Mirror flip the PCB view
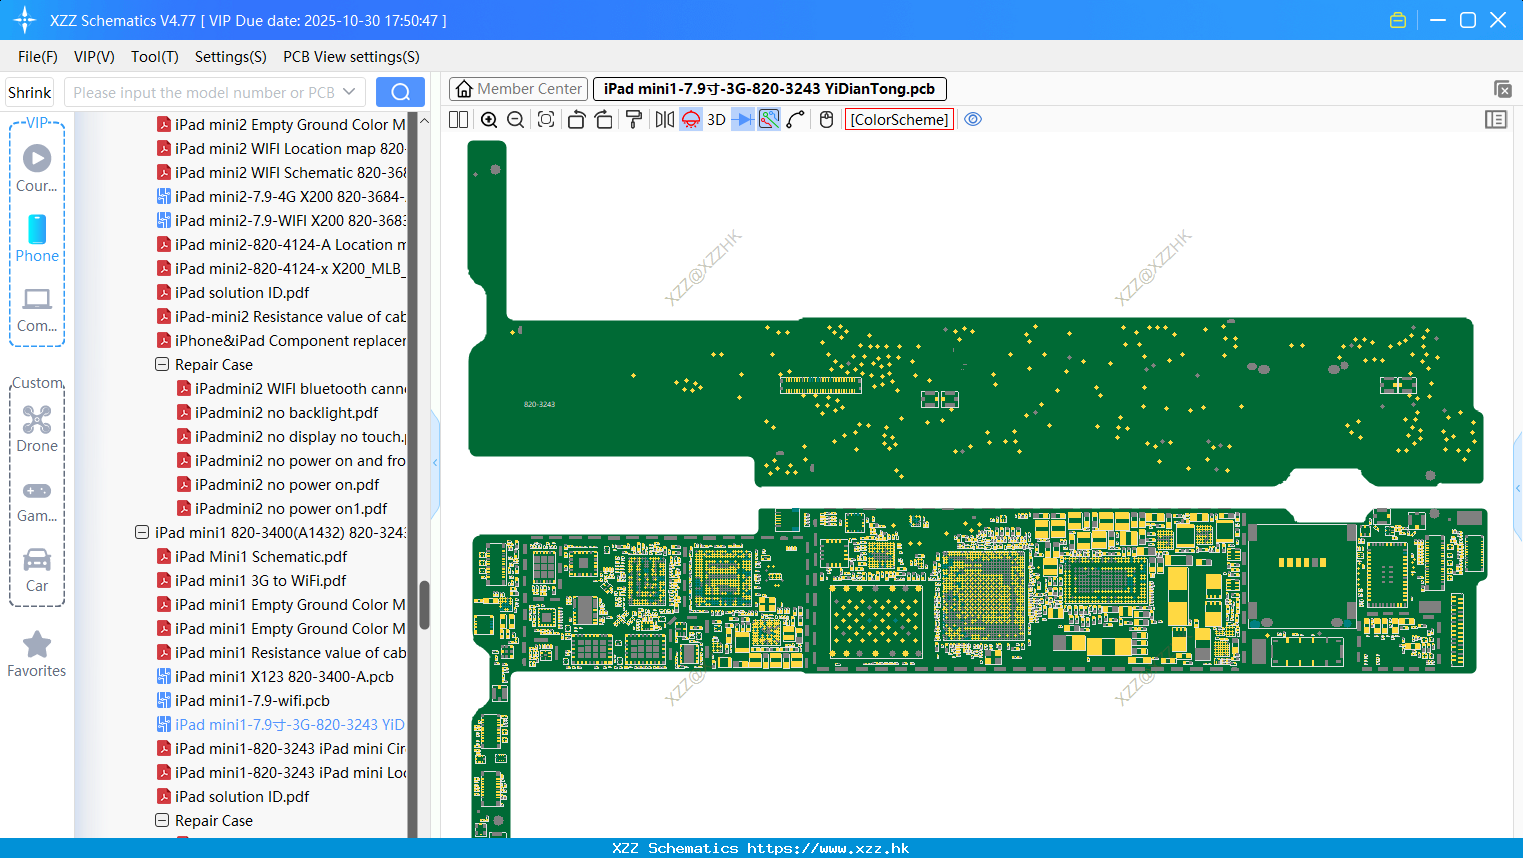This screenshot has width=1523, height=858. (x=665, y=120)
